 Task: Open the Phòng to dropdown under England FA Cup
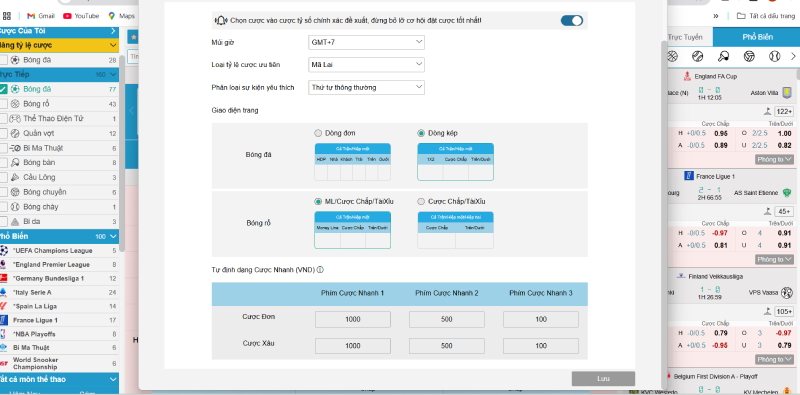(774, 160)
